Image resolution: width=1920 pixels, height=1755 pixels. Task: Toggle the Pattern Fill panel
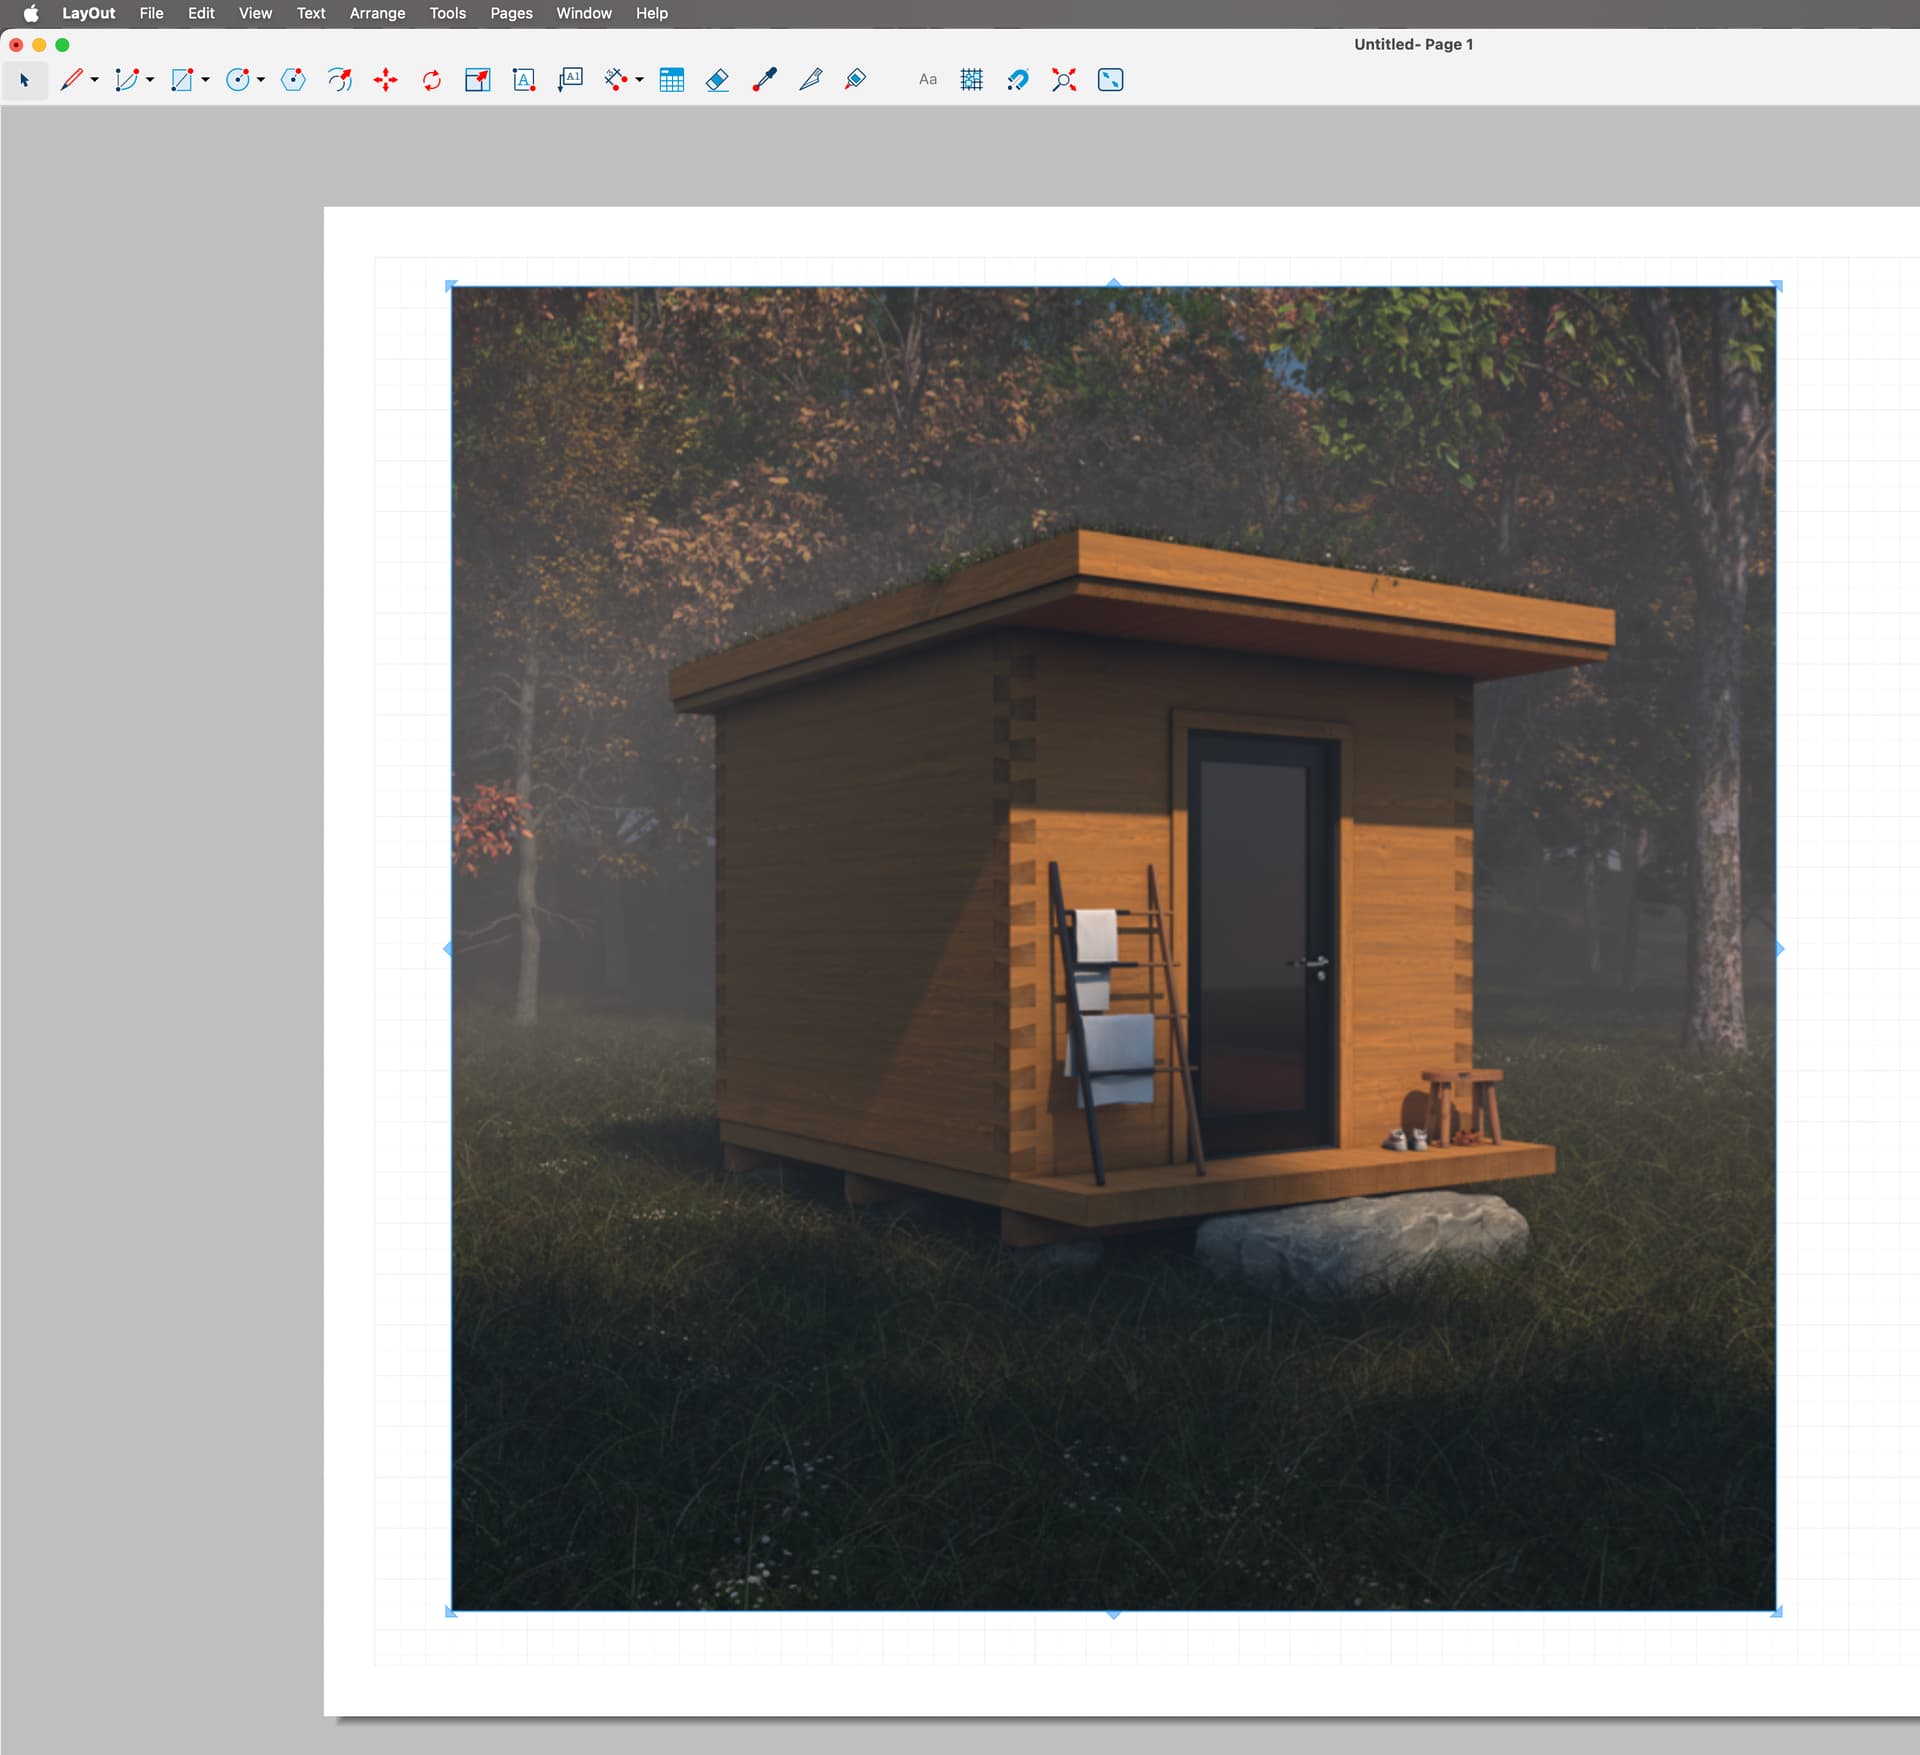971,79
